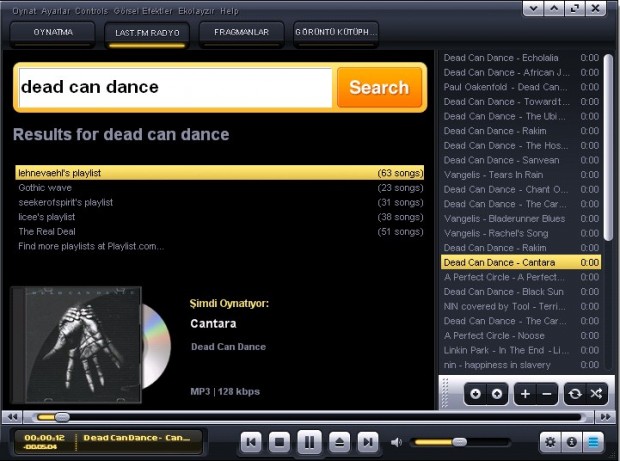This screenshot has height=461, width=620.
Task: Click the previous track button
Action: tap(251, 442)
